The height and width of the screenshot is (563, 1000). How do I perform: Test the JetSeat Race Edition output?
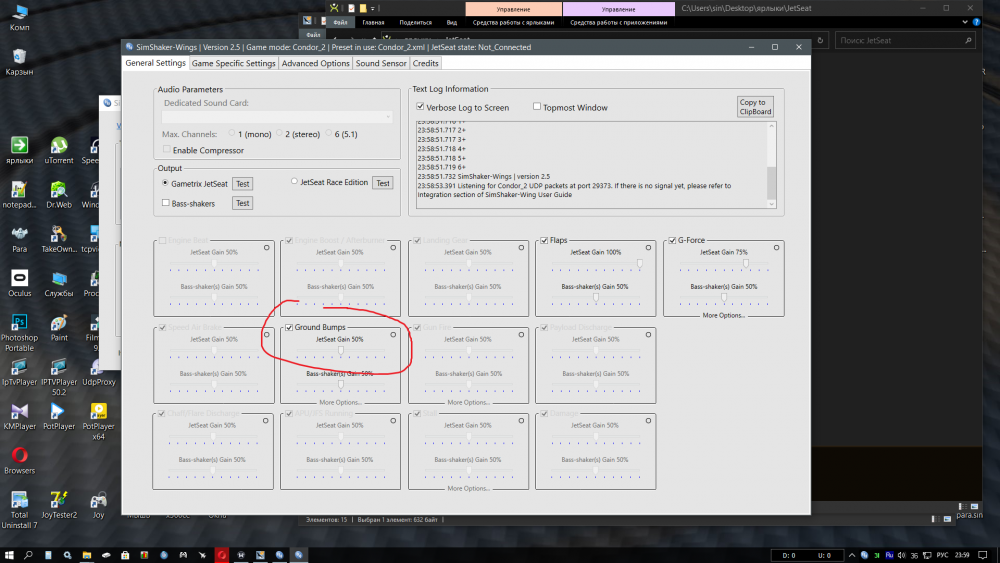pos(383,183)
